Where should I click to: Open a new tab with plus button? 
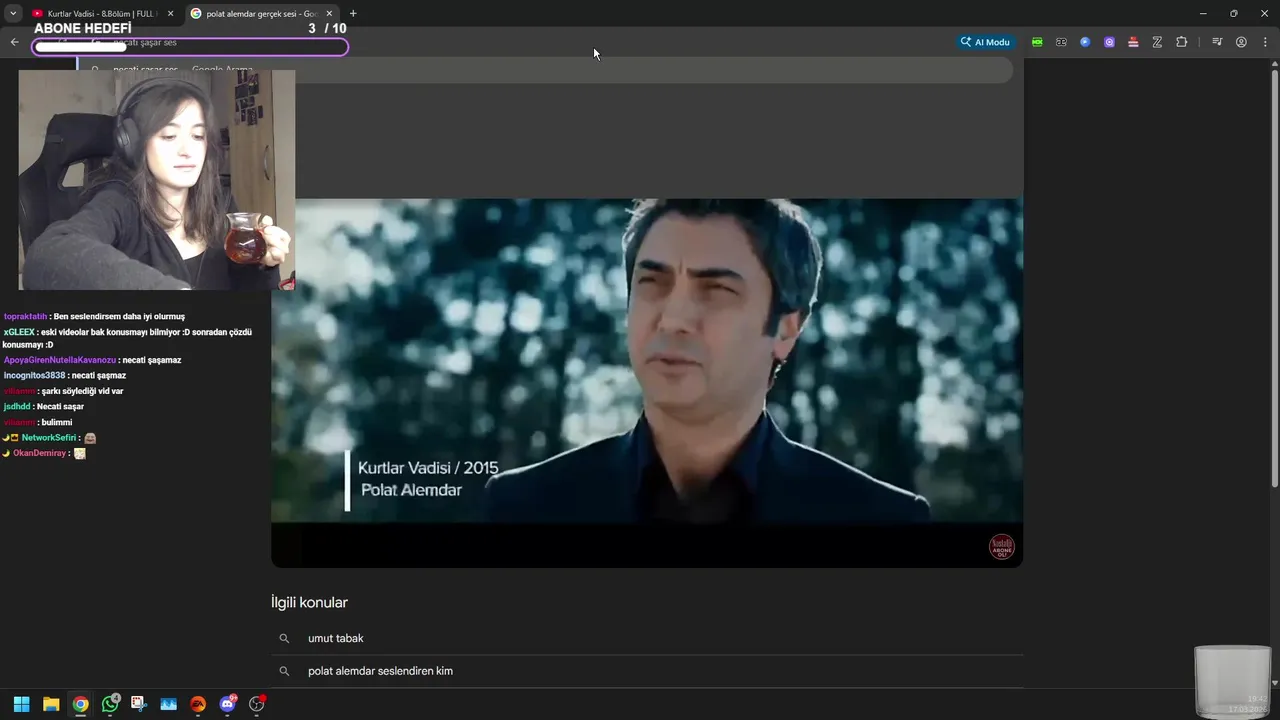(353, 13)
